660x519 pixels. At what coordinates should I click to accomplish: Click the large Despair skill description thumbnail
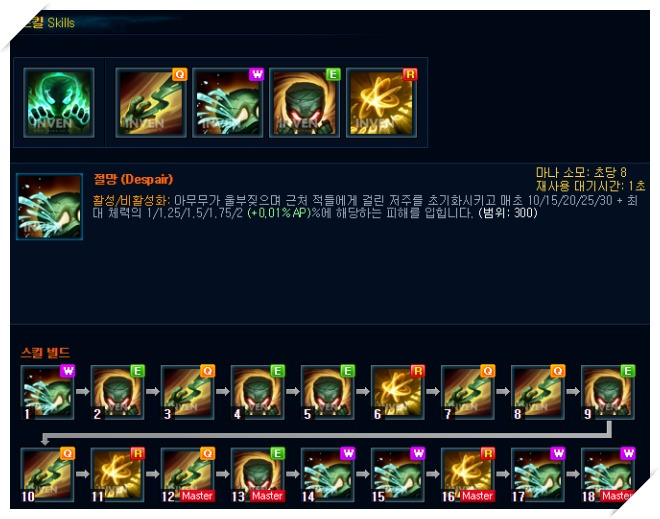(49, 207)
